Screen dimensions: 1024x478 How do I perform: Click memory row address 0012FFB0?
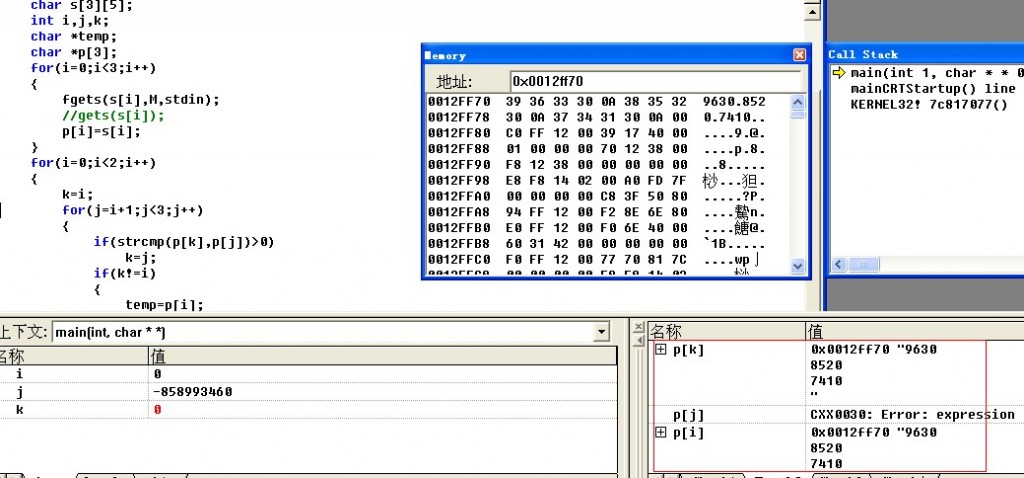click(x=459, y=228)
